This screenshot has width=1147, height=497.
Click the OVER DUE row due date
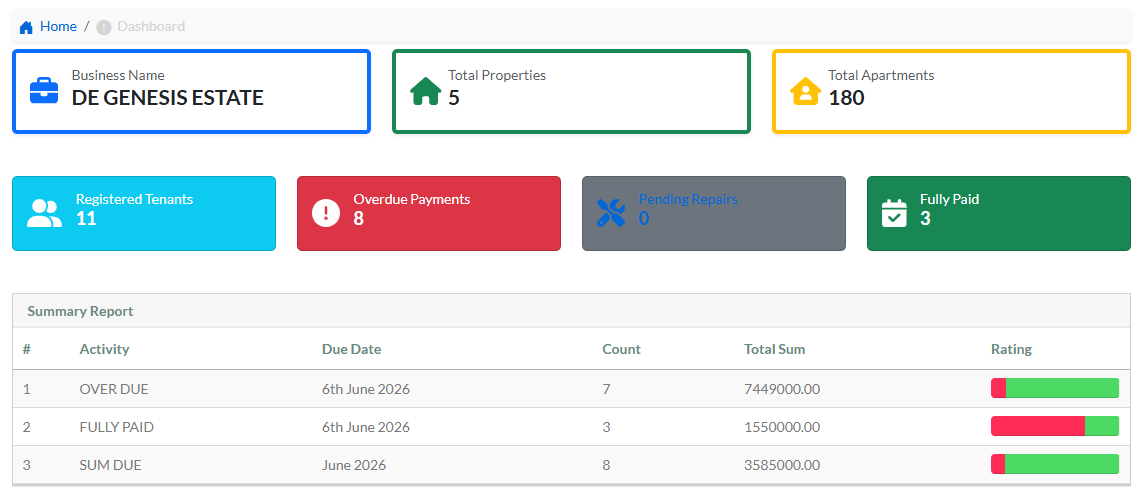(366, 389)
